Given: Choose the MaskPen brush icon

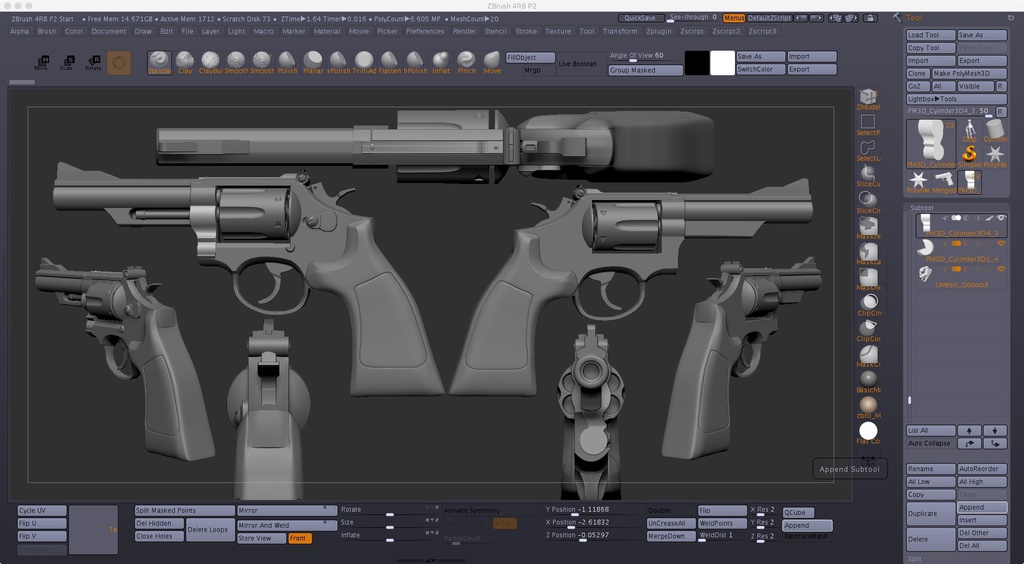Looking at the screenshot, I should (868, 228).
